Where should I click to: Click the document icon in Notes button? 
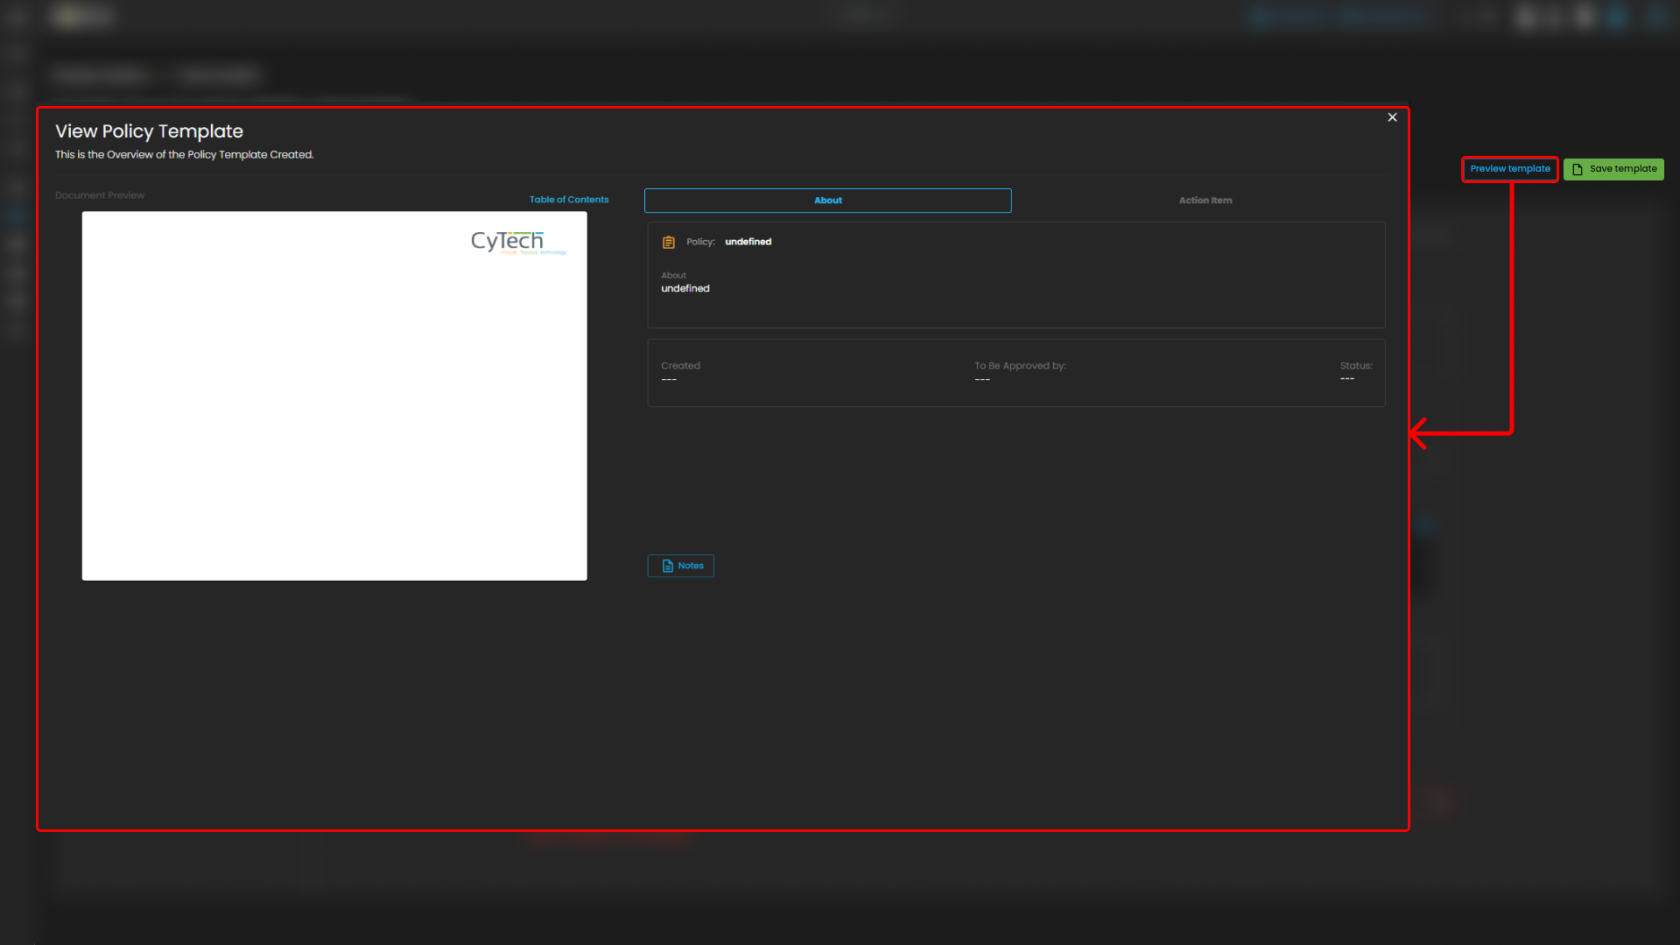668,566
